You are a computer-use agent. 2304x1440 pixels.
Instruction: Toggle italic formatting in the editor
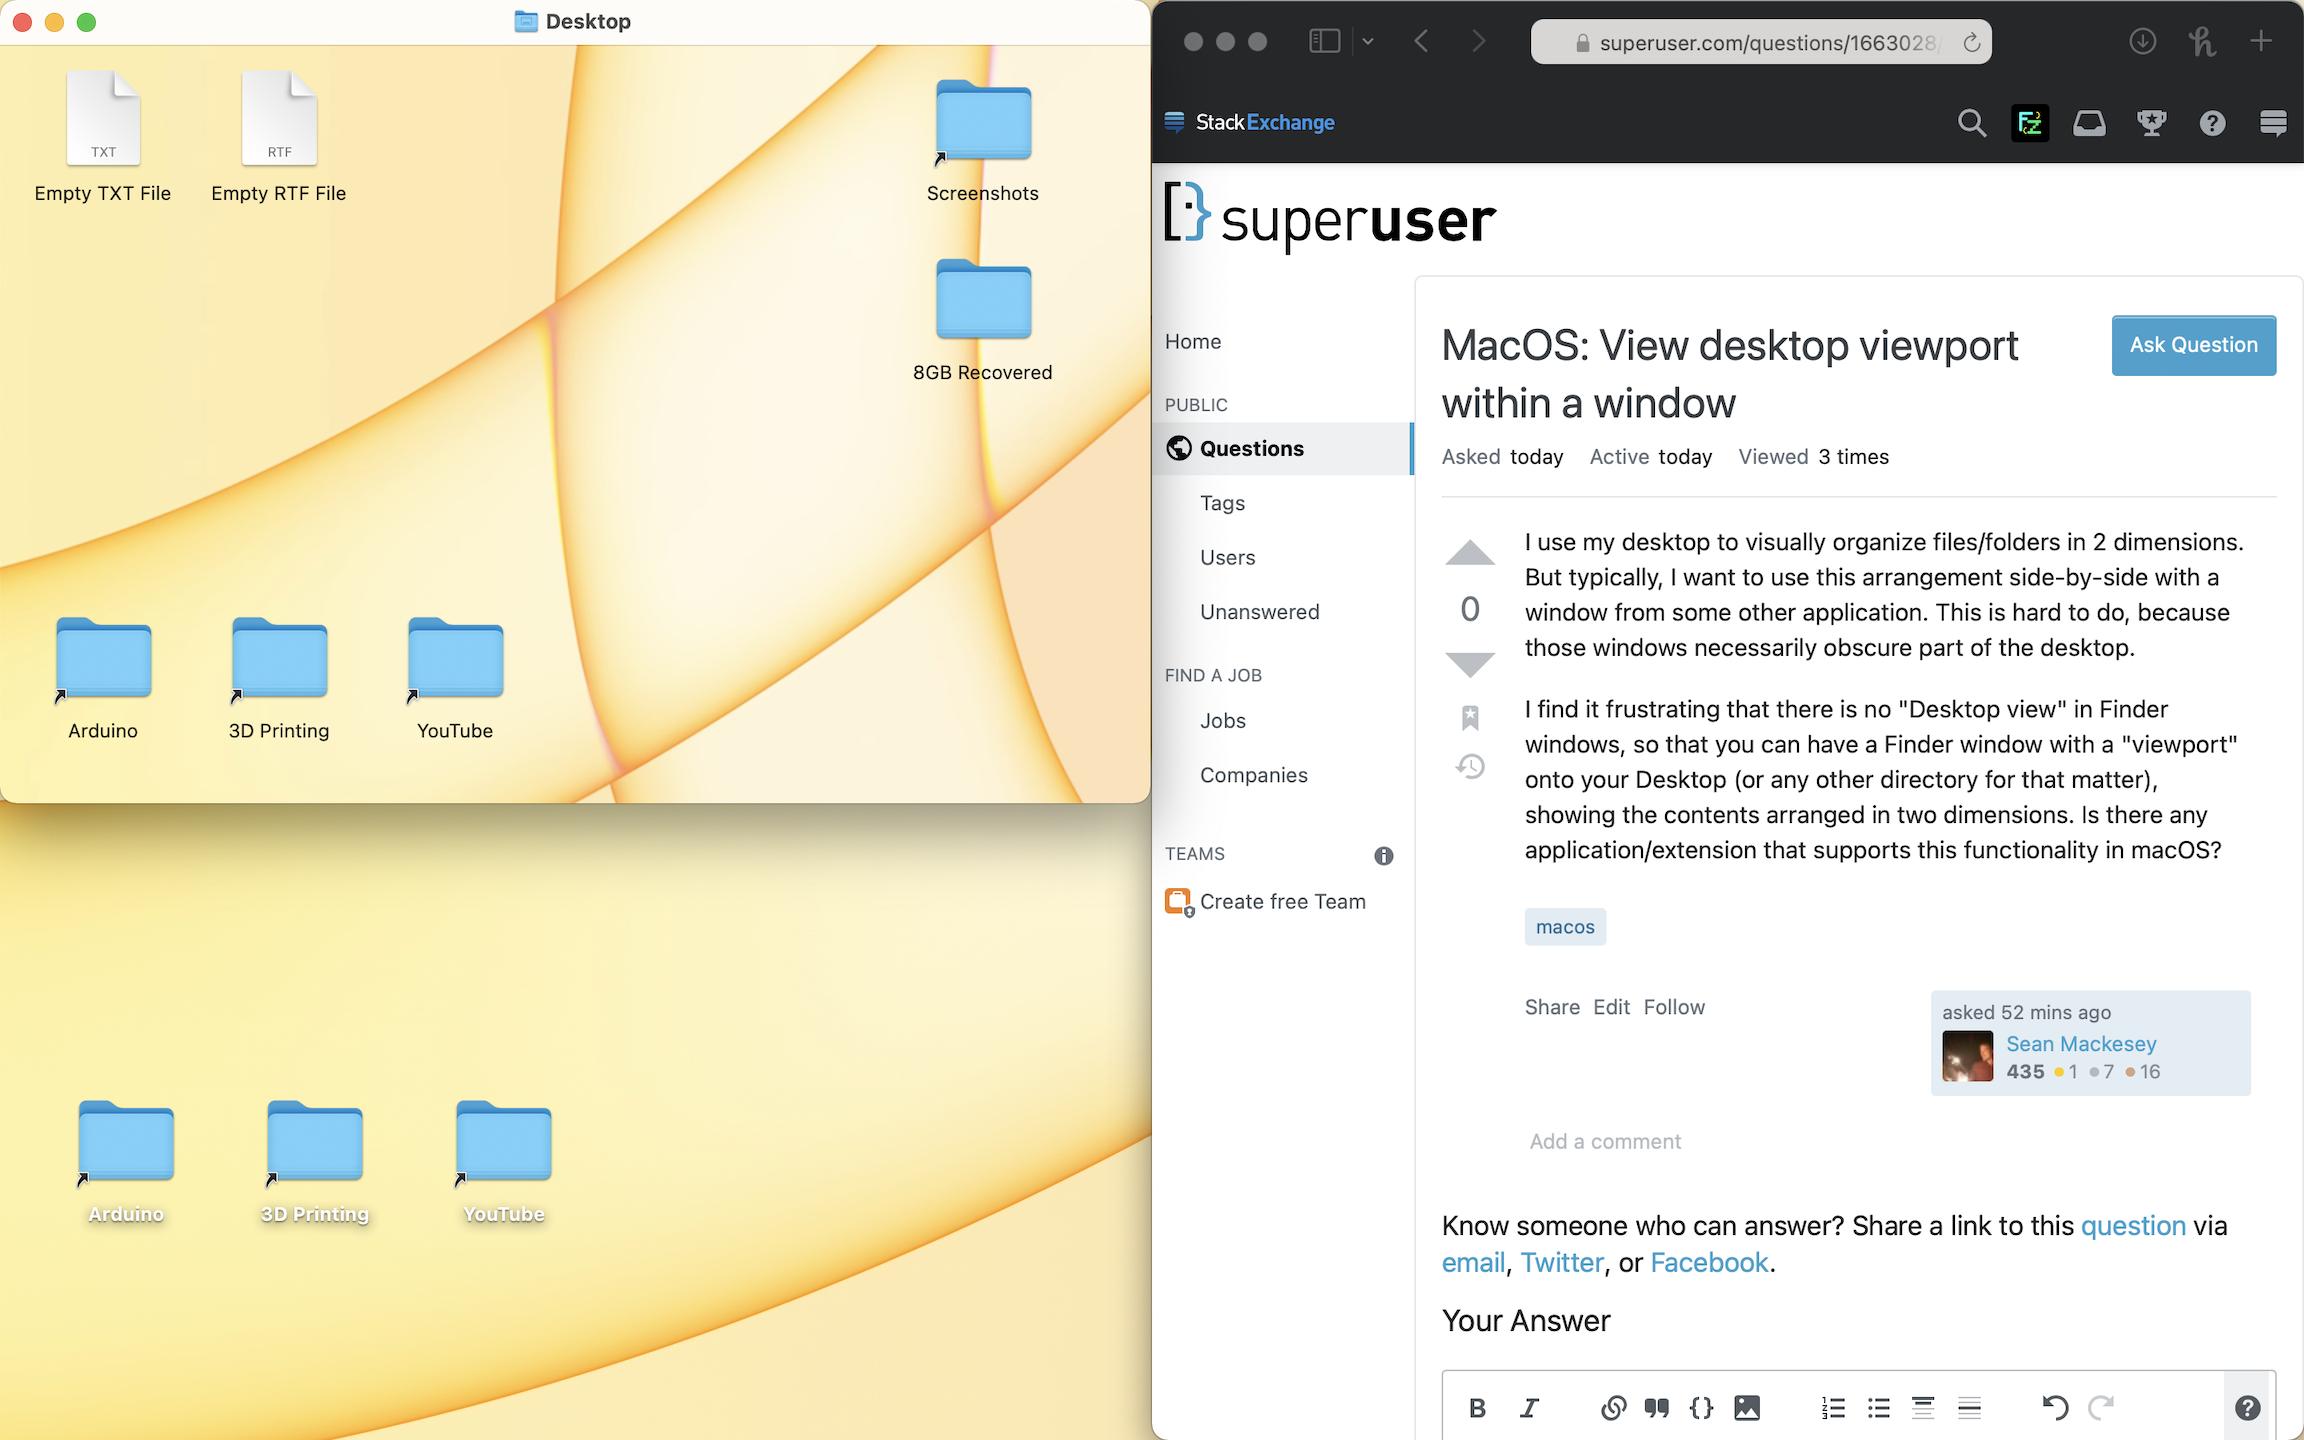click(x=1529, y=1407)
